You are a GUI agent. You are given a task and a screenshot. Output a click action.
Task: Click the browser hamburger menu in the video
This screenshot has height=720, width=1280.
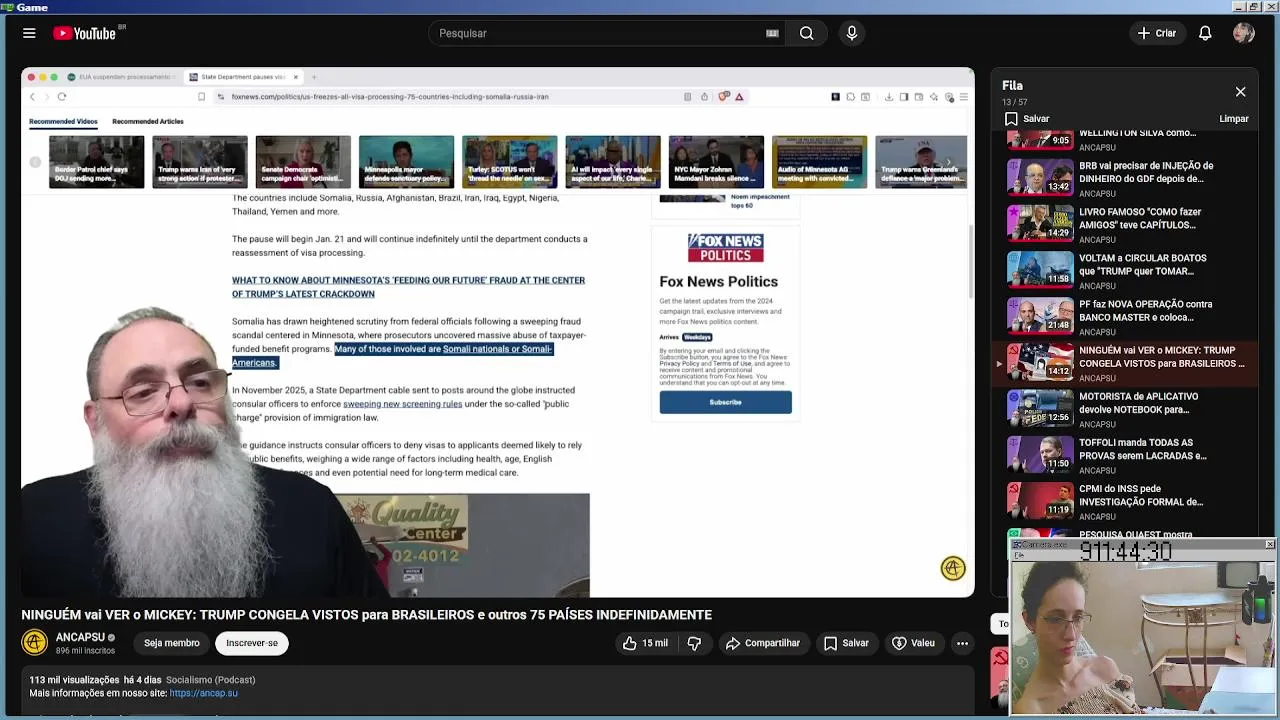click(963, 97)
